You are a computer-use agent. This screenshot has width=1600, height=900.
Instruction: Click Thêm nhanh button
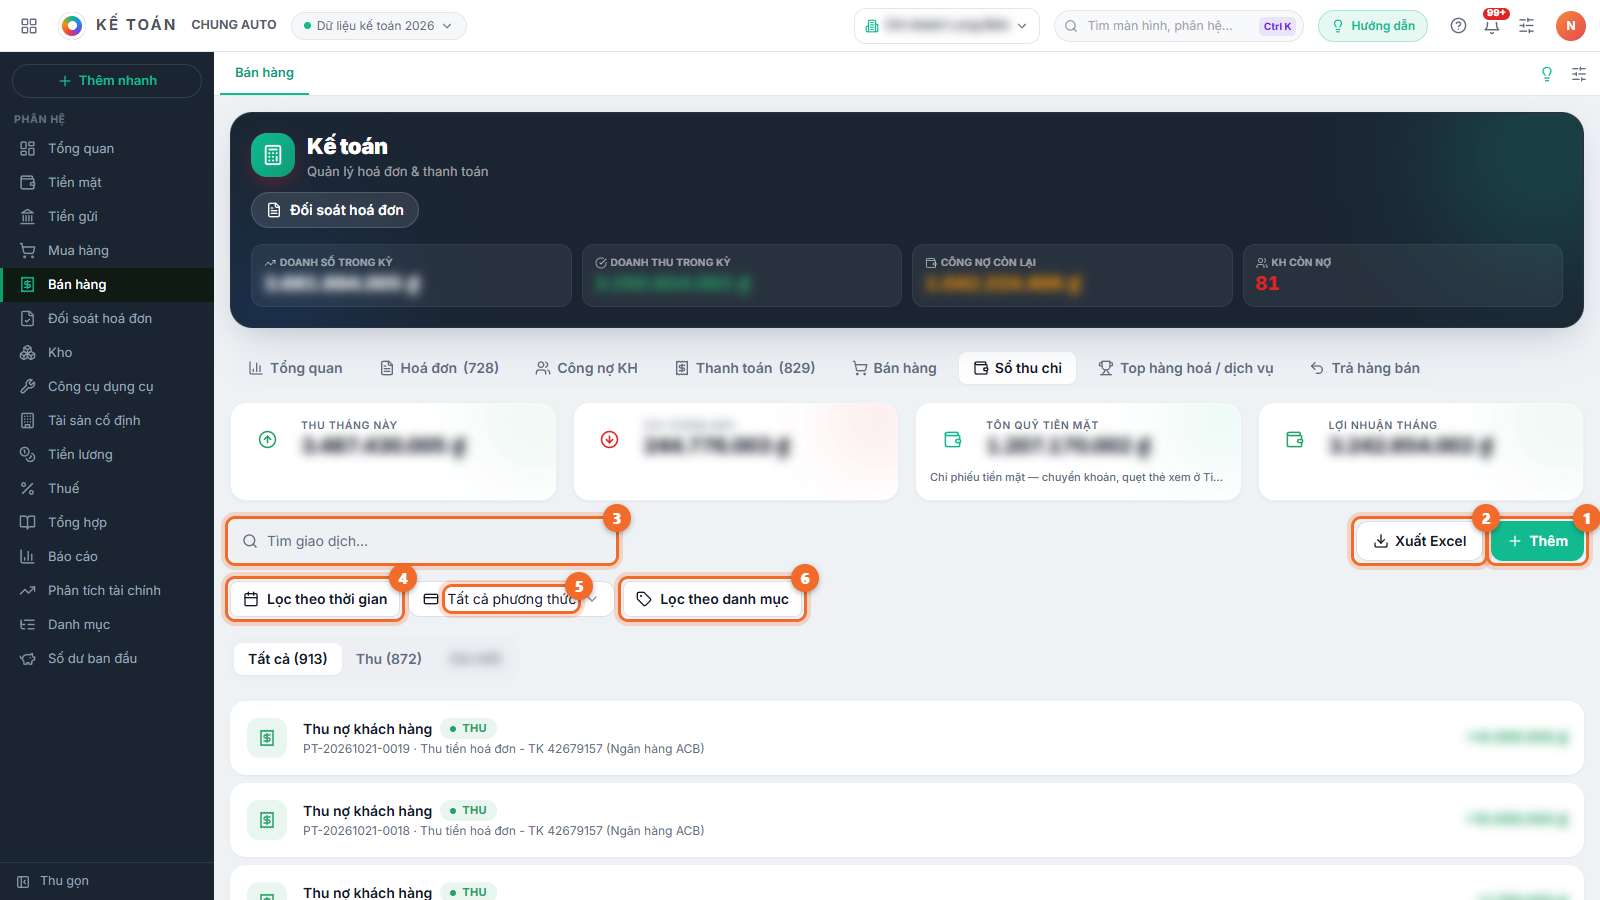click(x=107, y=81)
